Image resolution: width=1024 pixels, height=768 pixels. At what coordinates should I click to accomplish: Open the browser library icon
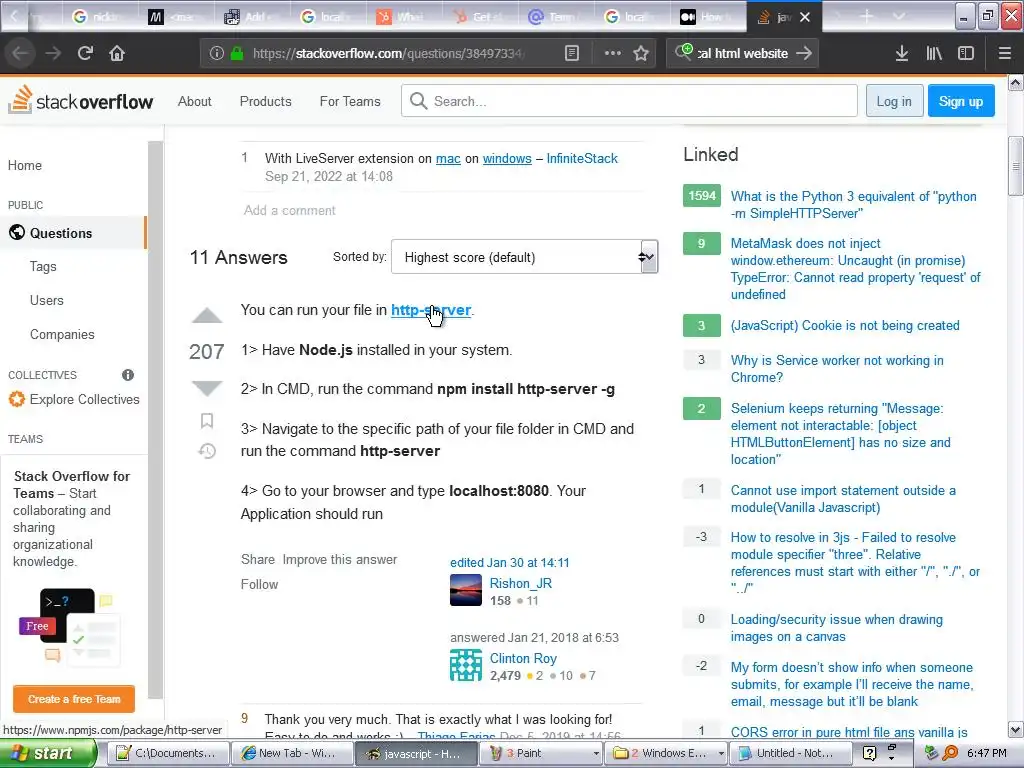pyautogui.click(x=934, y=53)
